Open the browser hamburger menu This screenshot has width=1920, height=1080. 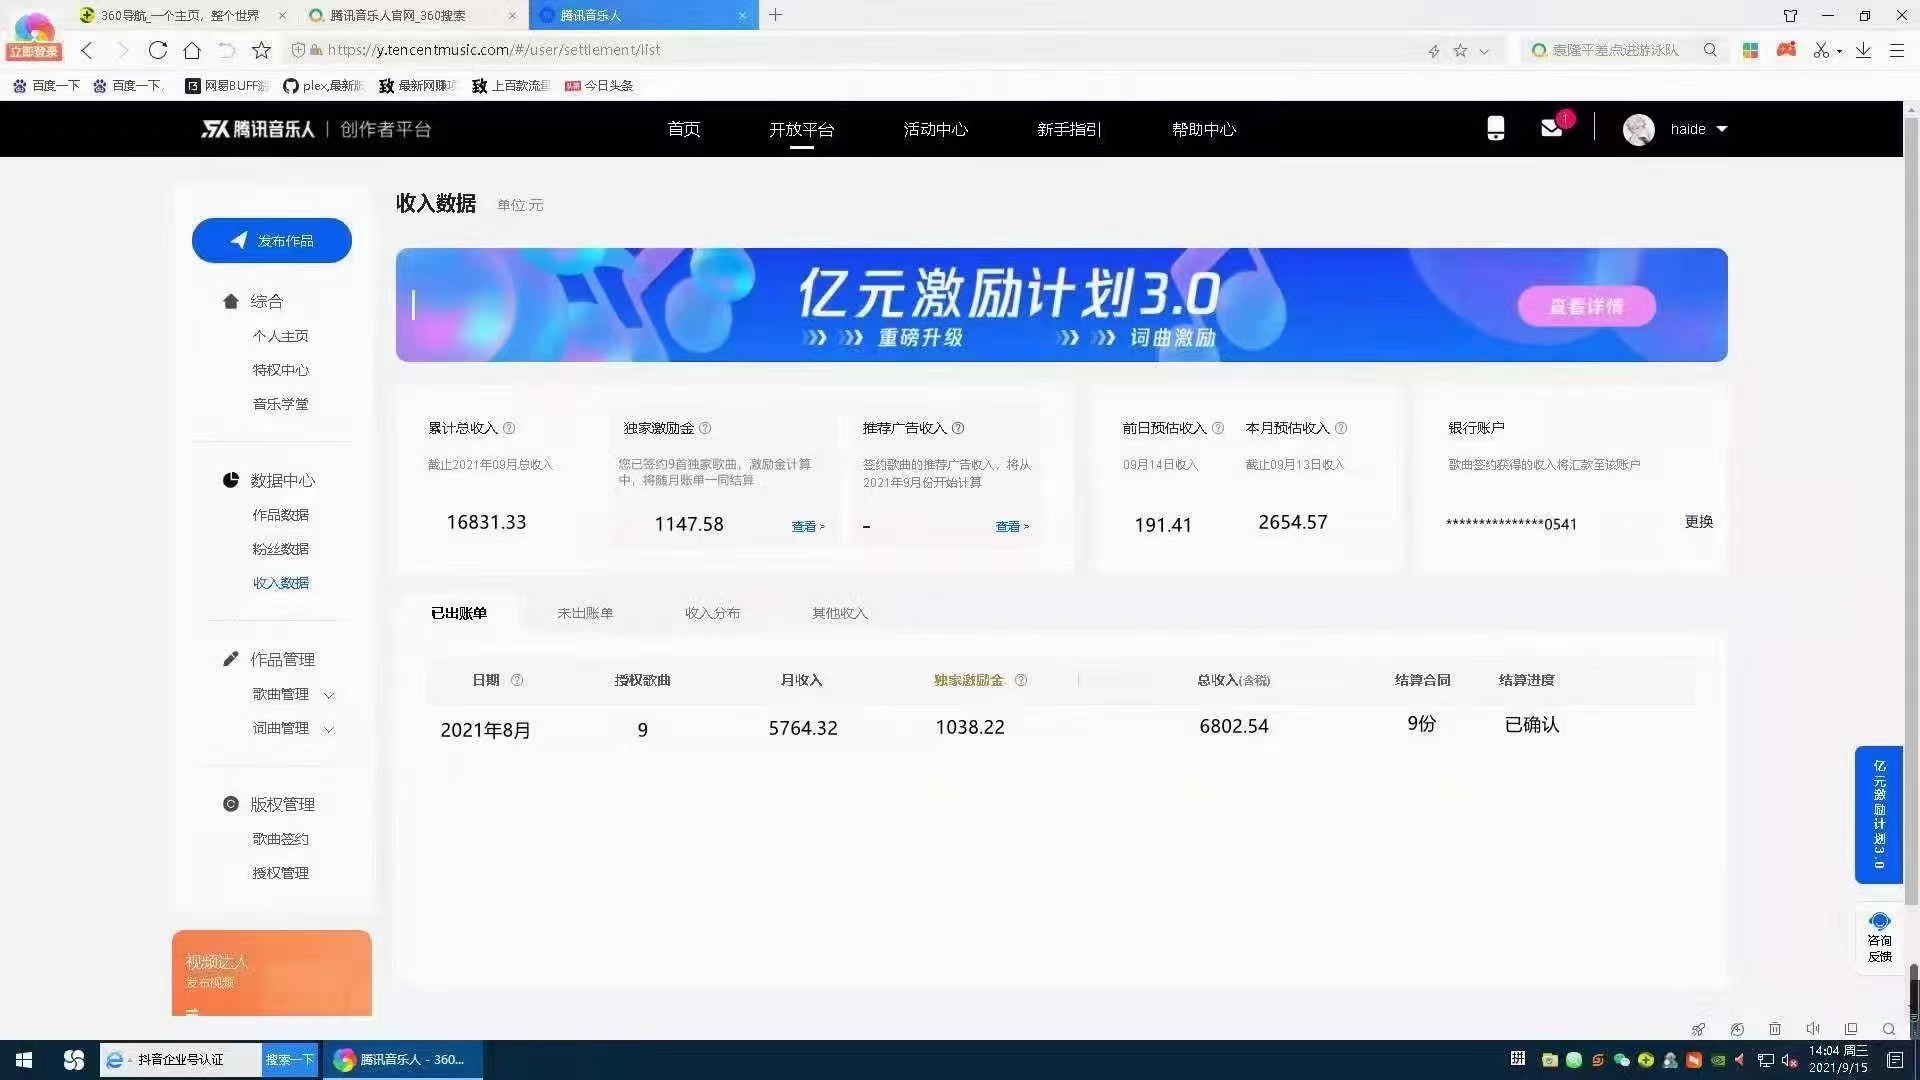pyautogui.click(x=1896, y=50)
